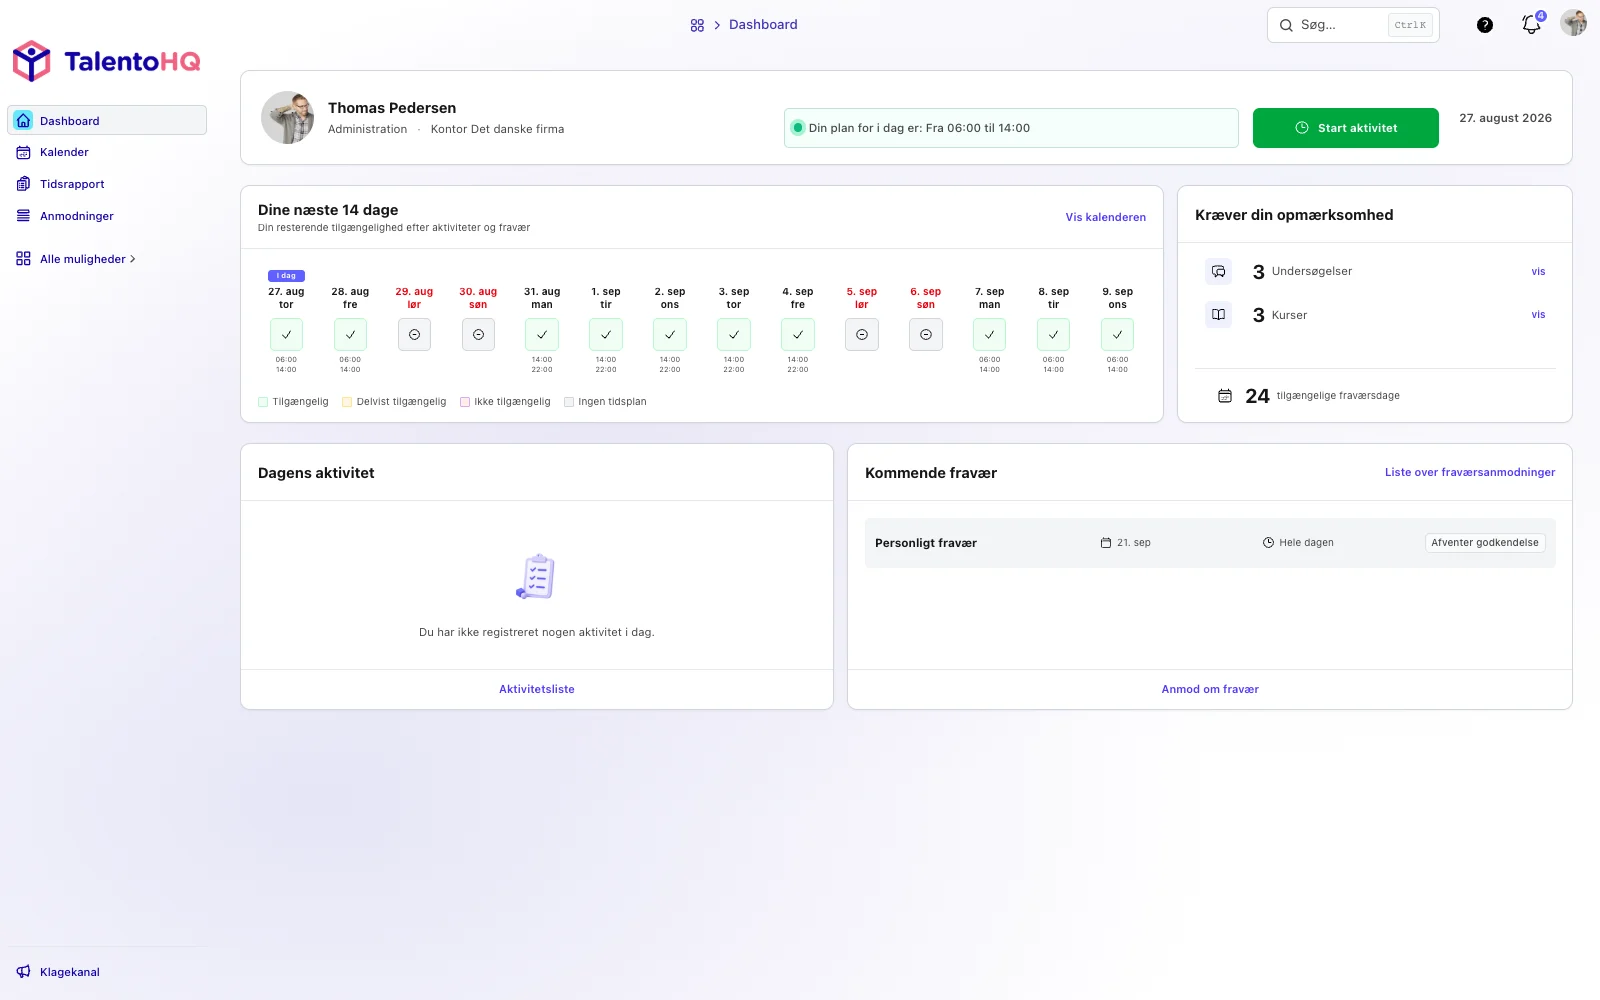Open vis link for Undersøgelser
Image resolution: width=1600 pixels, height=1000 pixels.
tap(1538, 272)
